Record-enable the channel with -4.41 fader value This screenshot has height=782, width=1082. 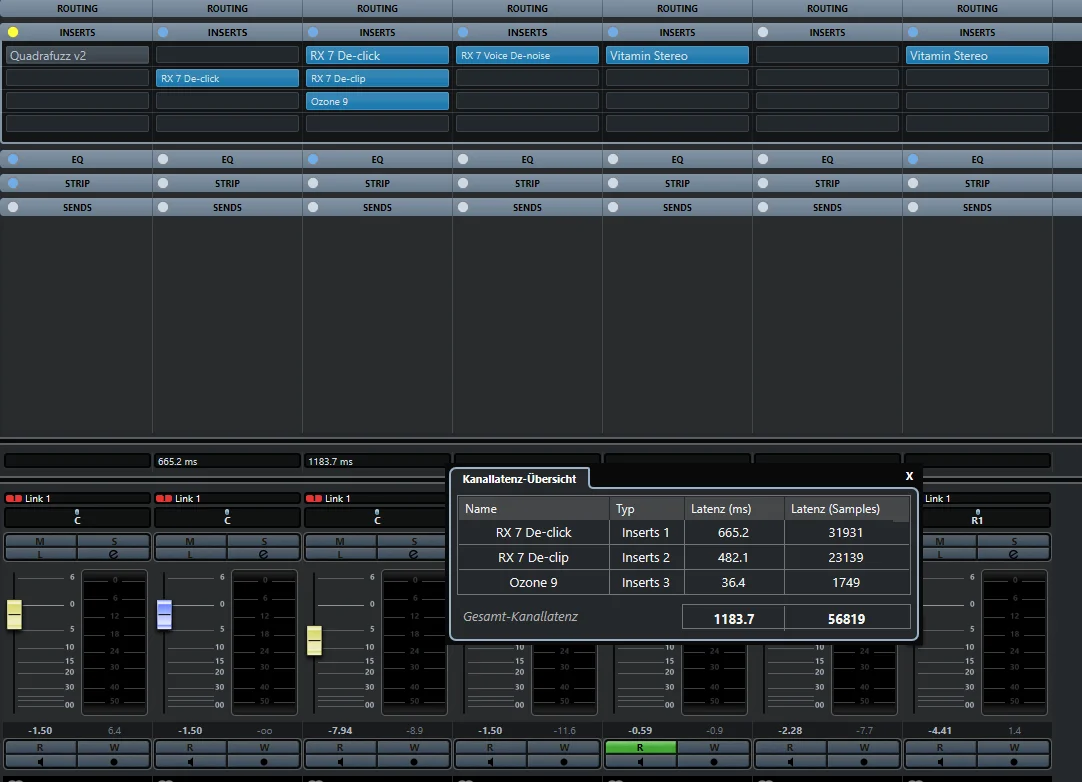point(1014,762)
